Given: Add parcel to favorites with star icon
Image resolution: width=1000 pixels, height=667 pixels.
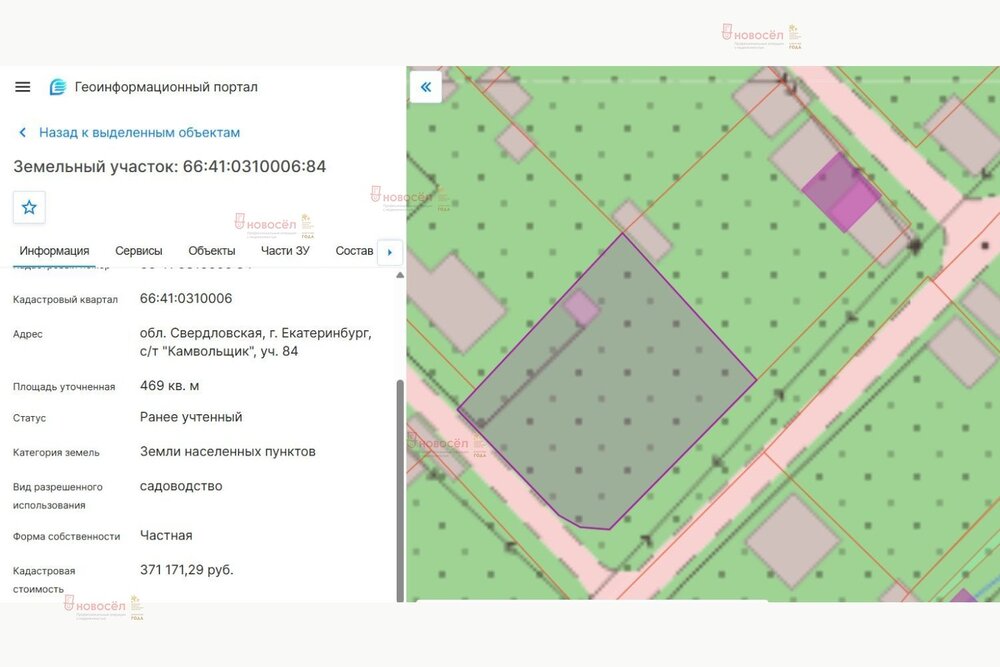Looking at the screenshot, I should 29,207.
